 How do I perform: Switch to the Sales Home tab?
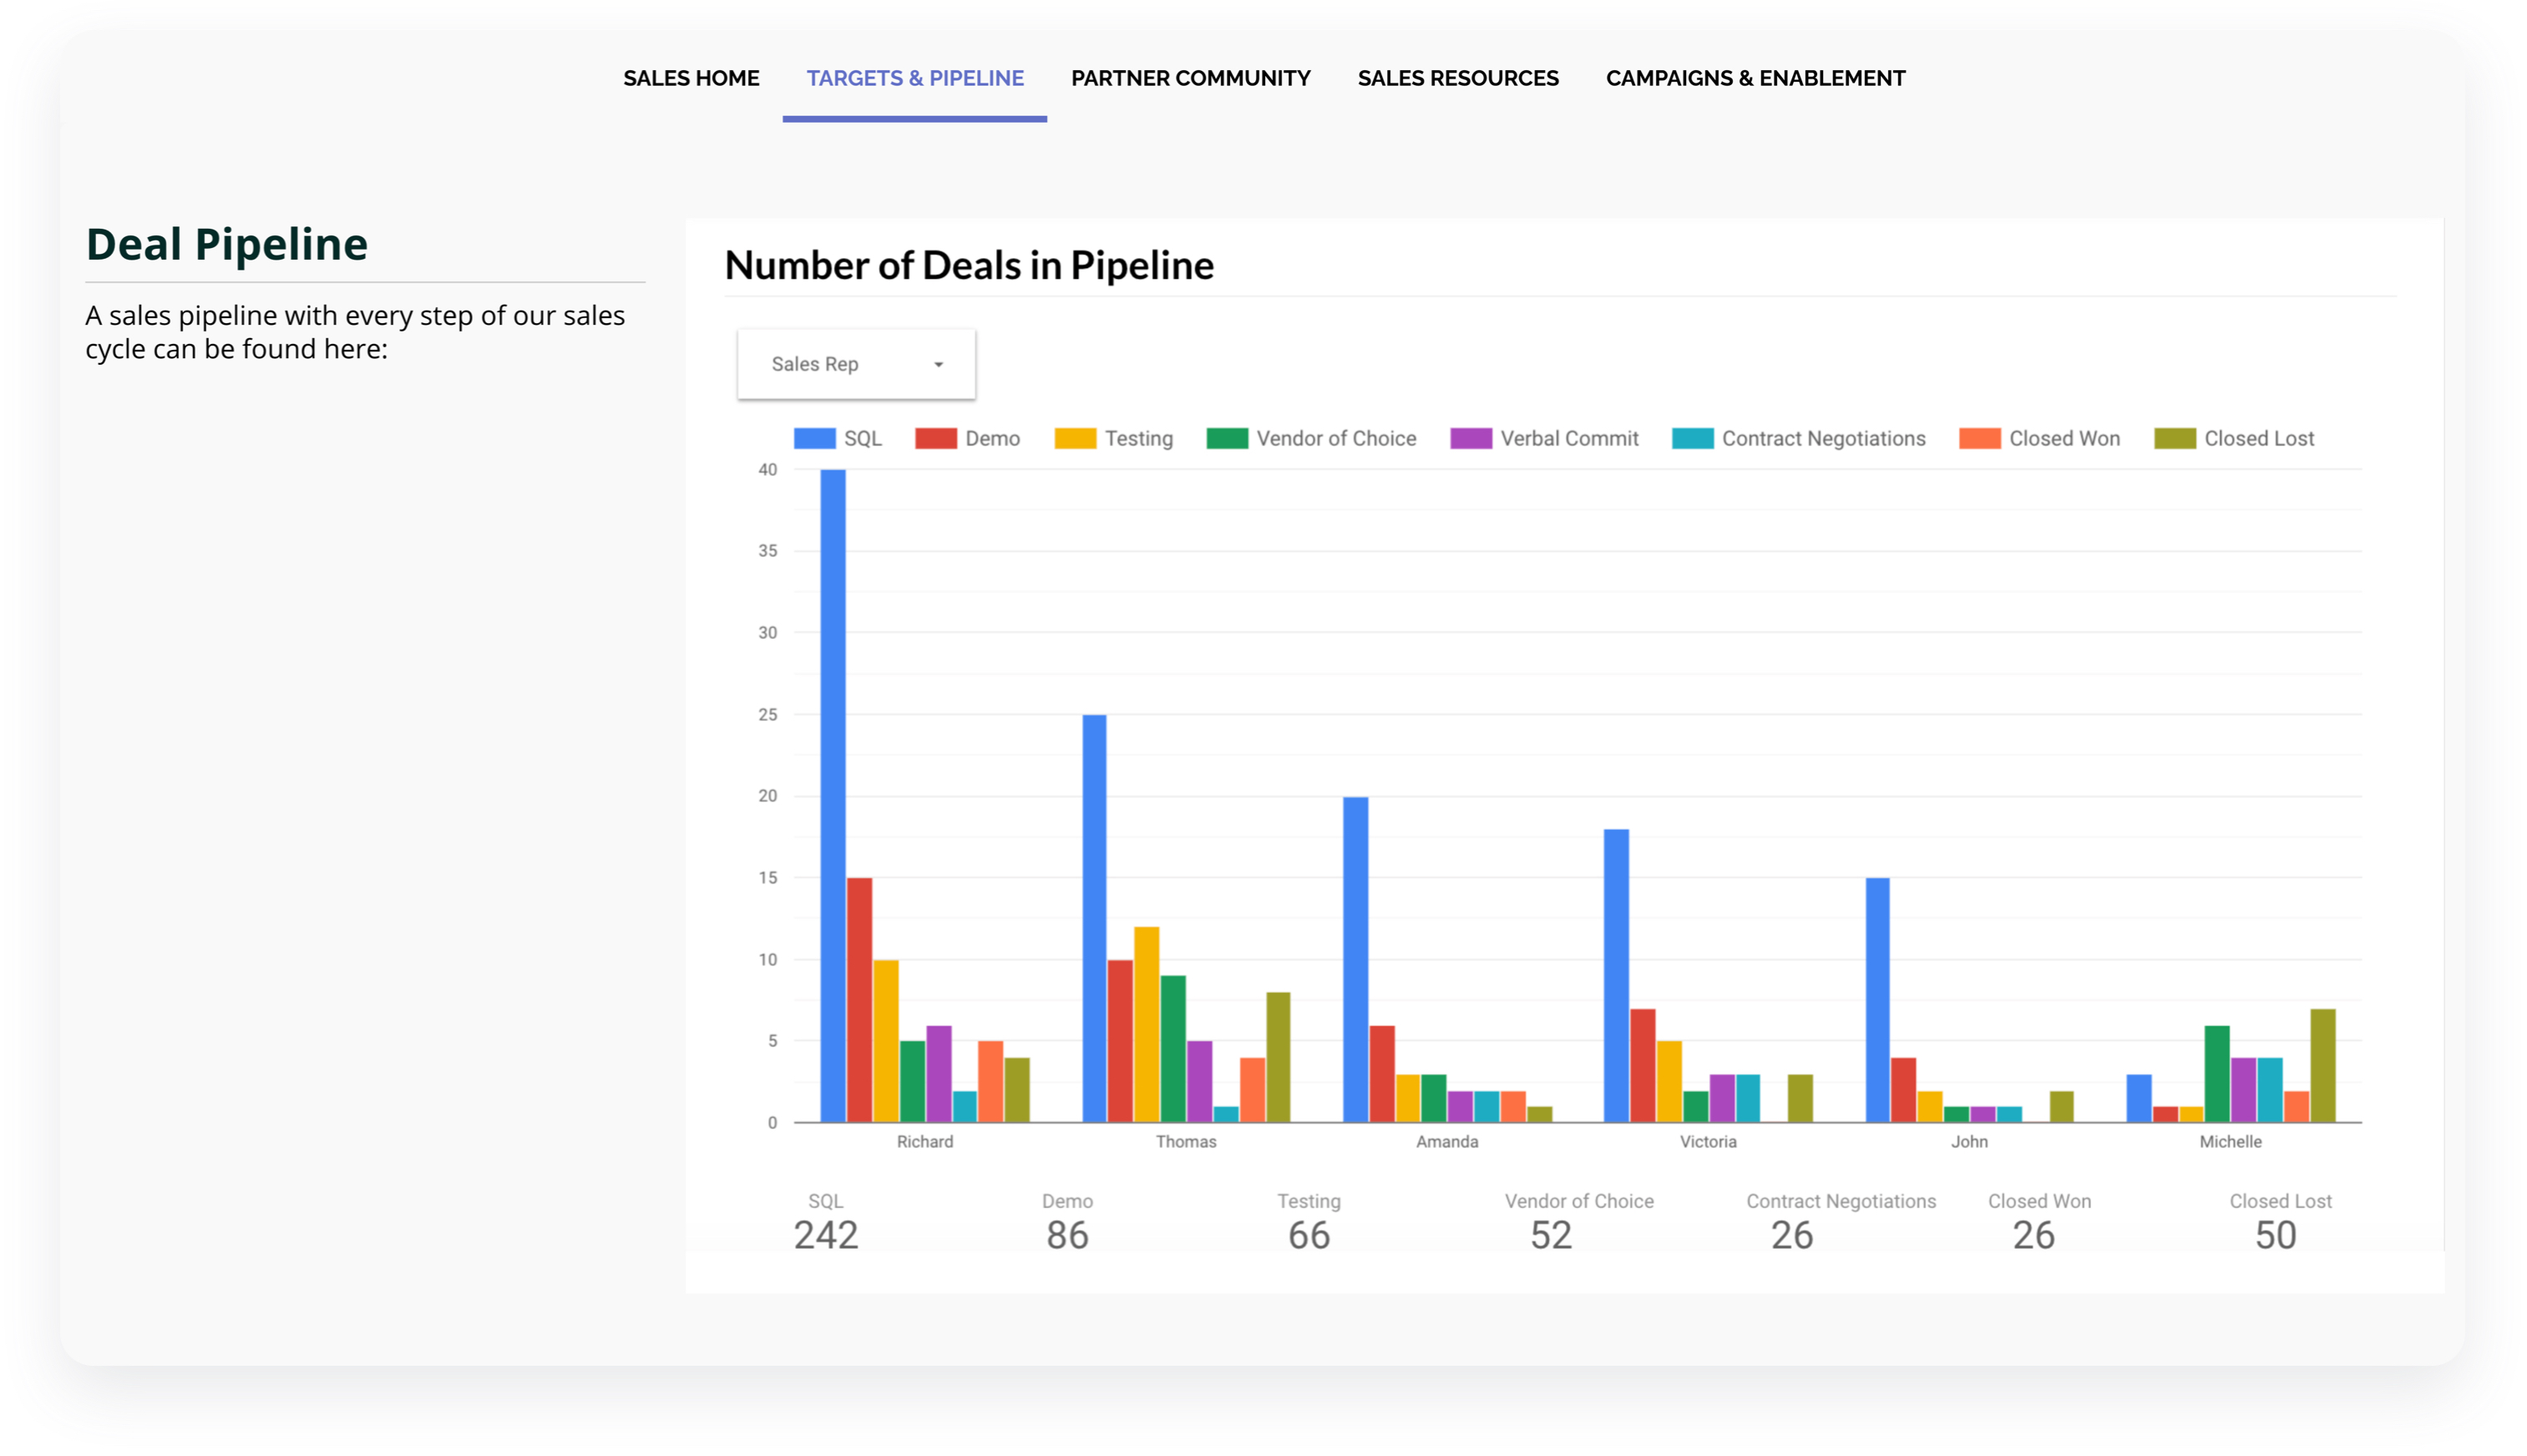pos(691,78)
